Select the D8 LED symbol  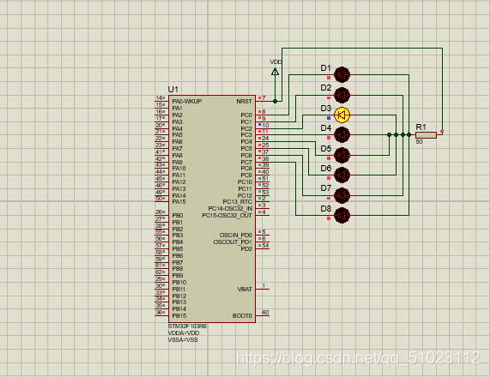pos(342,215)
